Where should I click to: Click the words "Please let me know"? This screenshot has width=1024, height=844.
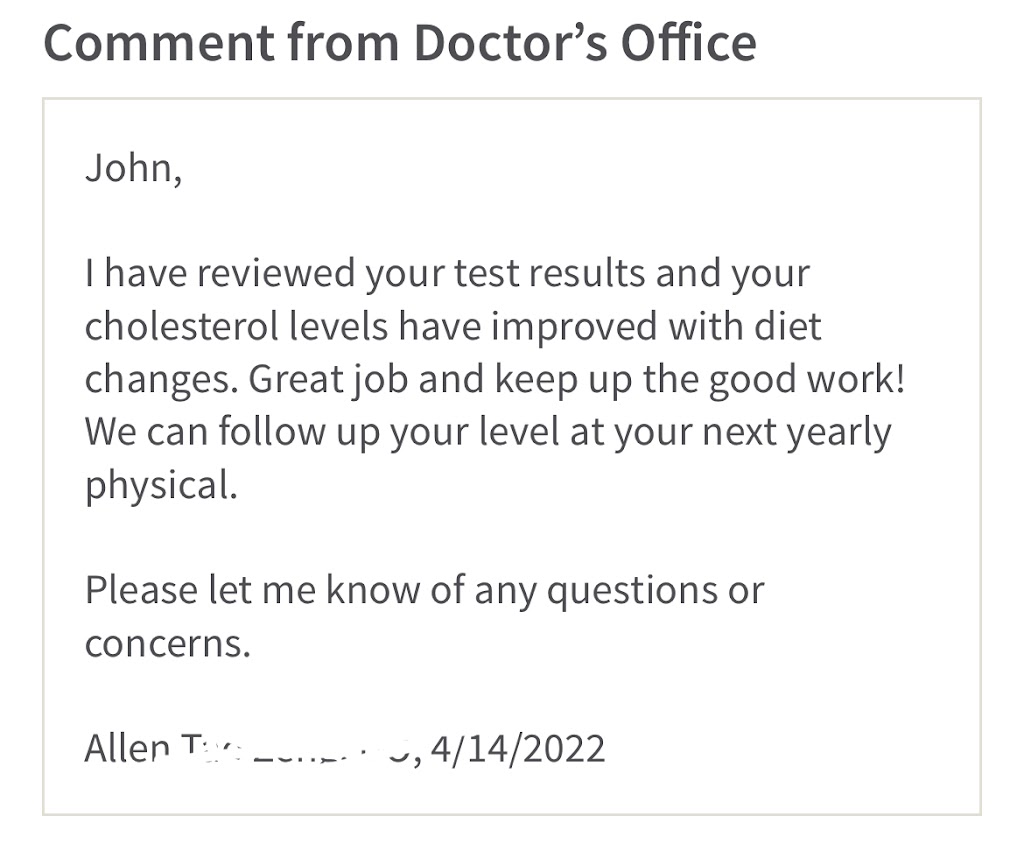click(x=250, y=590)
